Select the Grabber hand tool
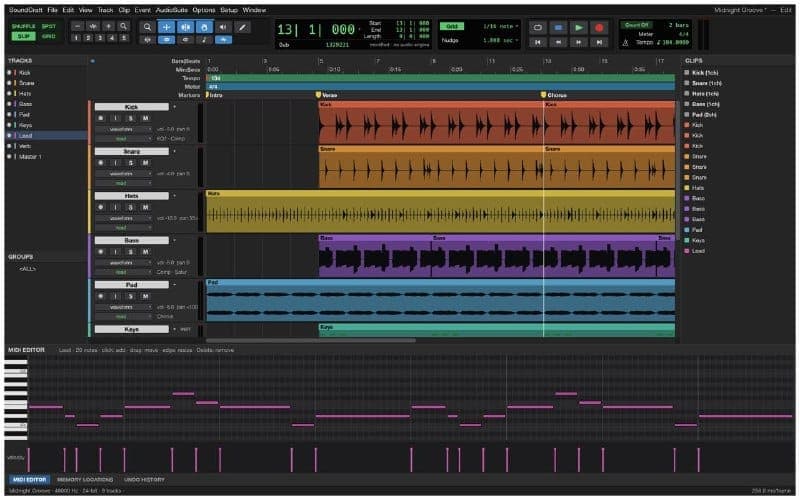Screen dimensions: 800x500 (x=204, y=27)
